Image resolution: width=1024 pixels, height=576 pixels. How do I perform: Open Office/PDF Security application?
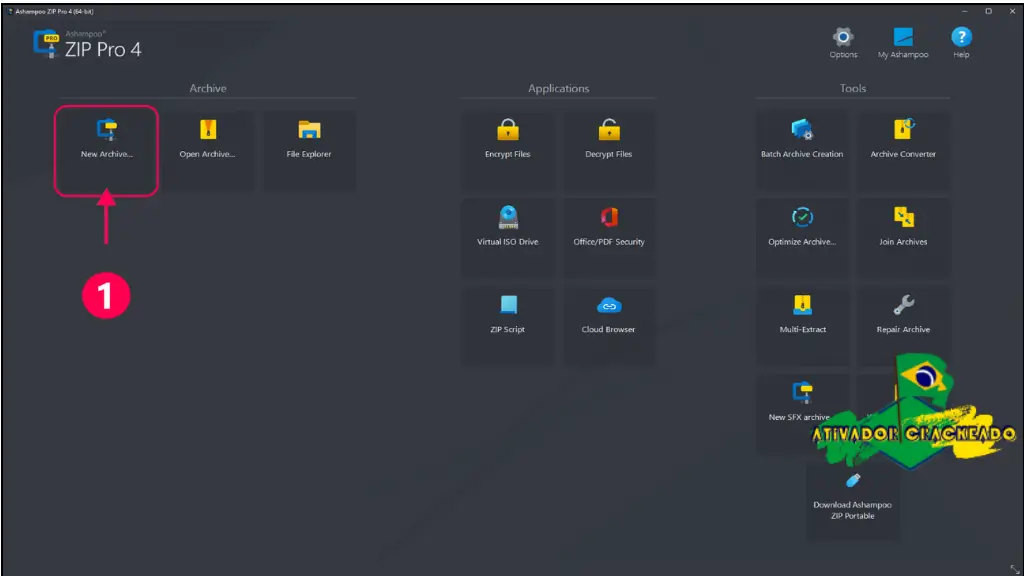609,238
